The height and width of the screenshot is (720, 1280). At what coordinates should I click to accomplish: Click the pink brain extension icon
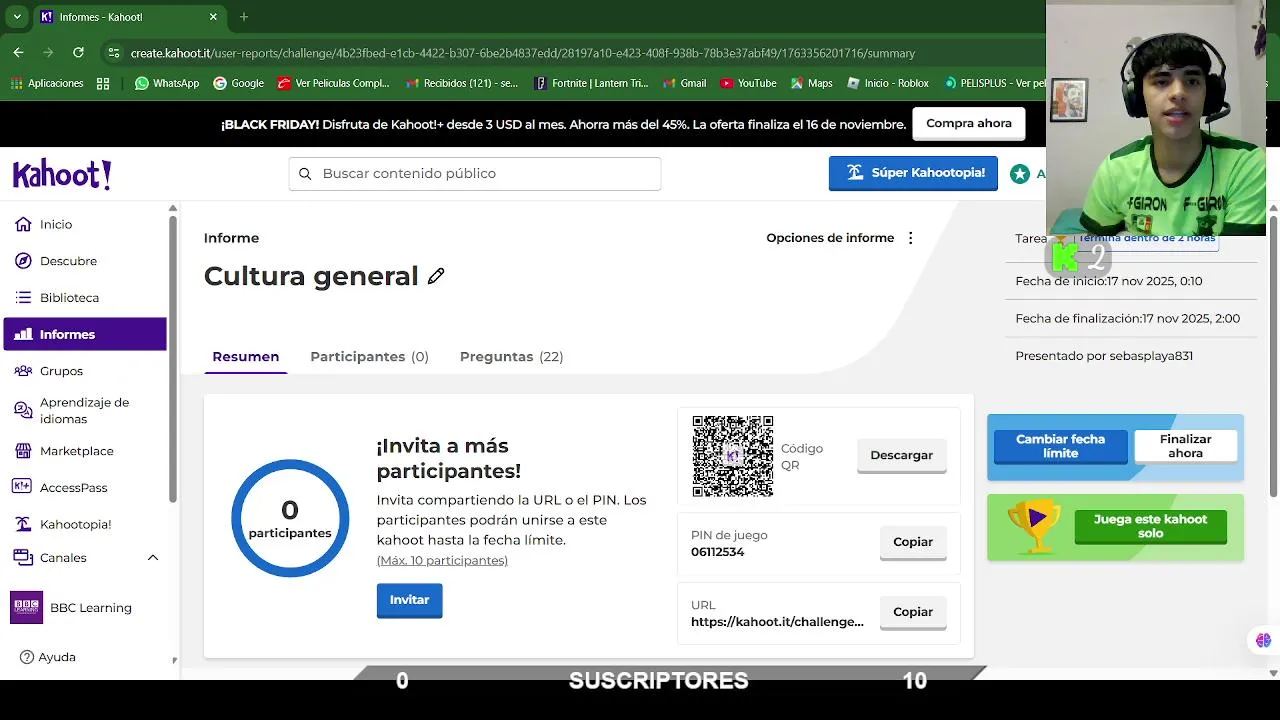(x=1263, y=640)
